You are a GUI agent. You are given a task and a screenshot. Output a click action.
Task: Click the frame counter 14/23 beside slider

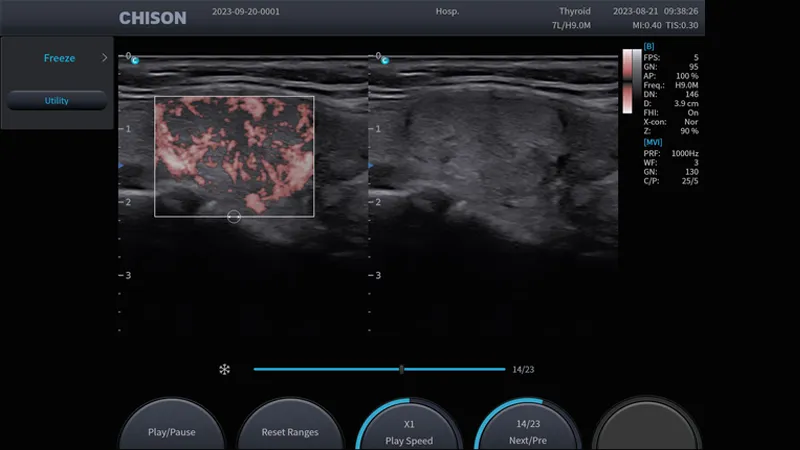[x=523, y=369]
